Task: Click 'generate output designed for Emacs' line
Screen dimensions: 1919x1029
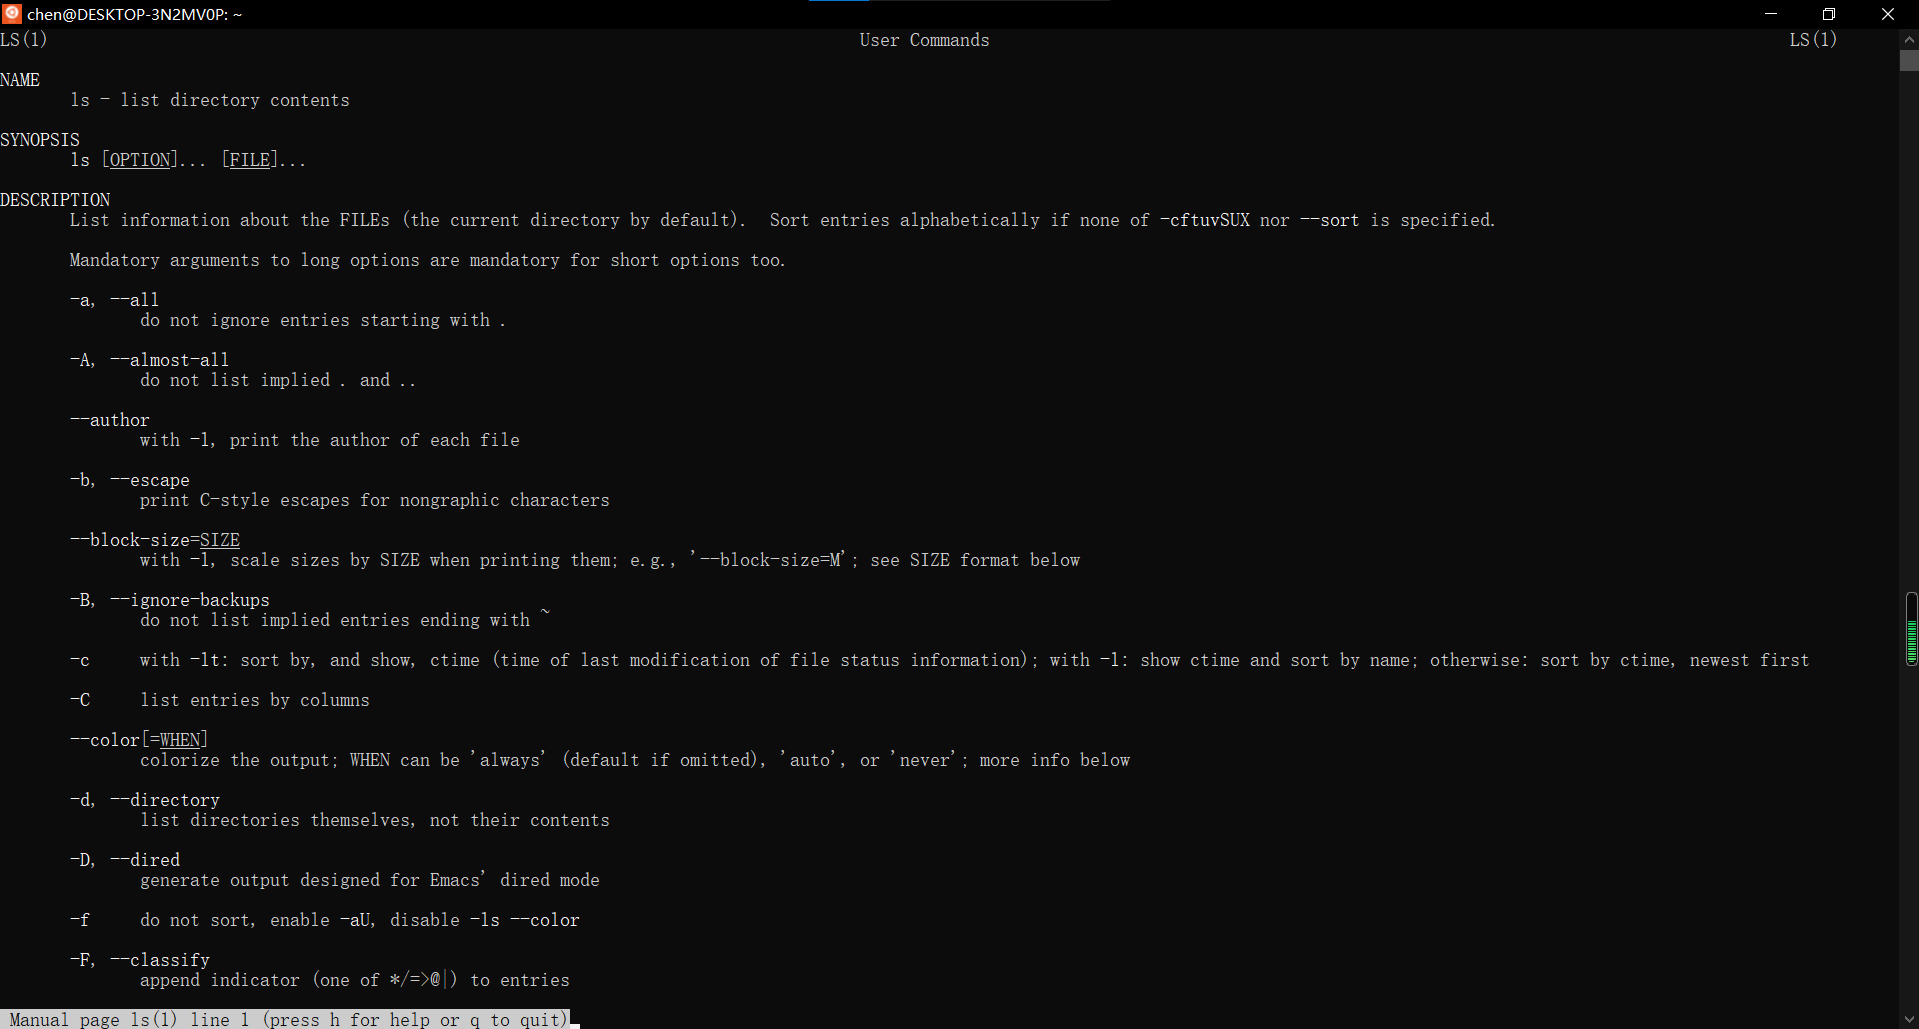Action: point(370,880)
